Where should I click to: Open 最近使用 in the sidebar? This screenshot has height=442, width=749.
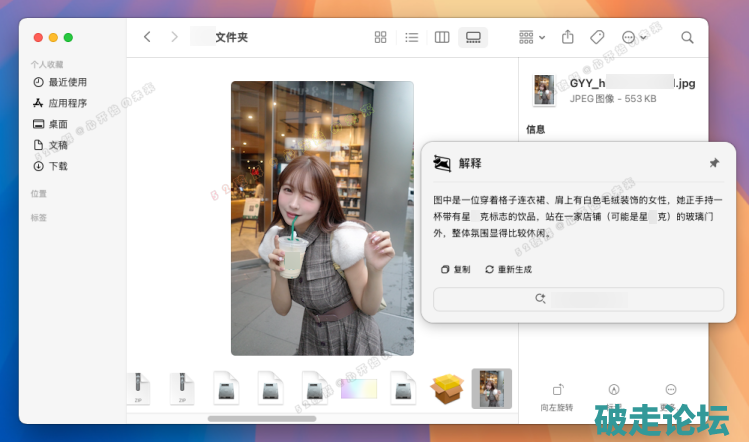click(x=67, y=82)
